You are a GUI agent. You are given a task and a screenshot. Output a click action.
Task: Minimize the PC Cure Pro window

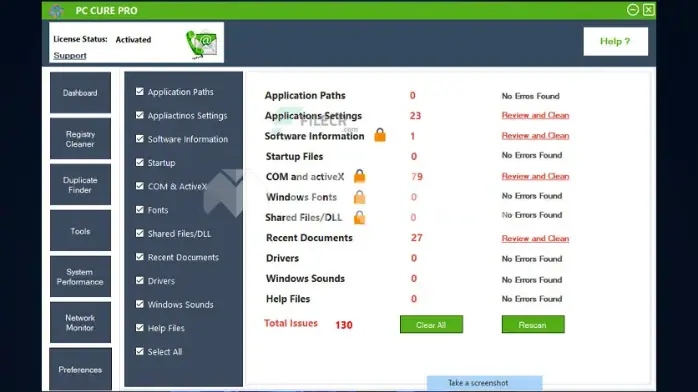(x=633, y=10)
